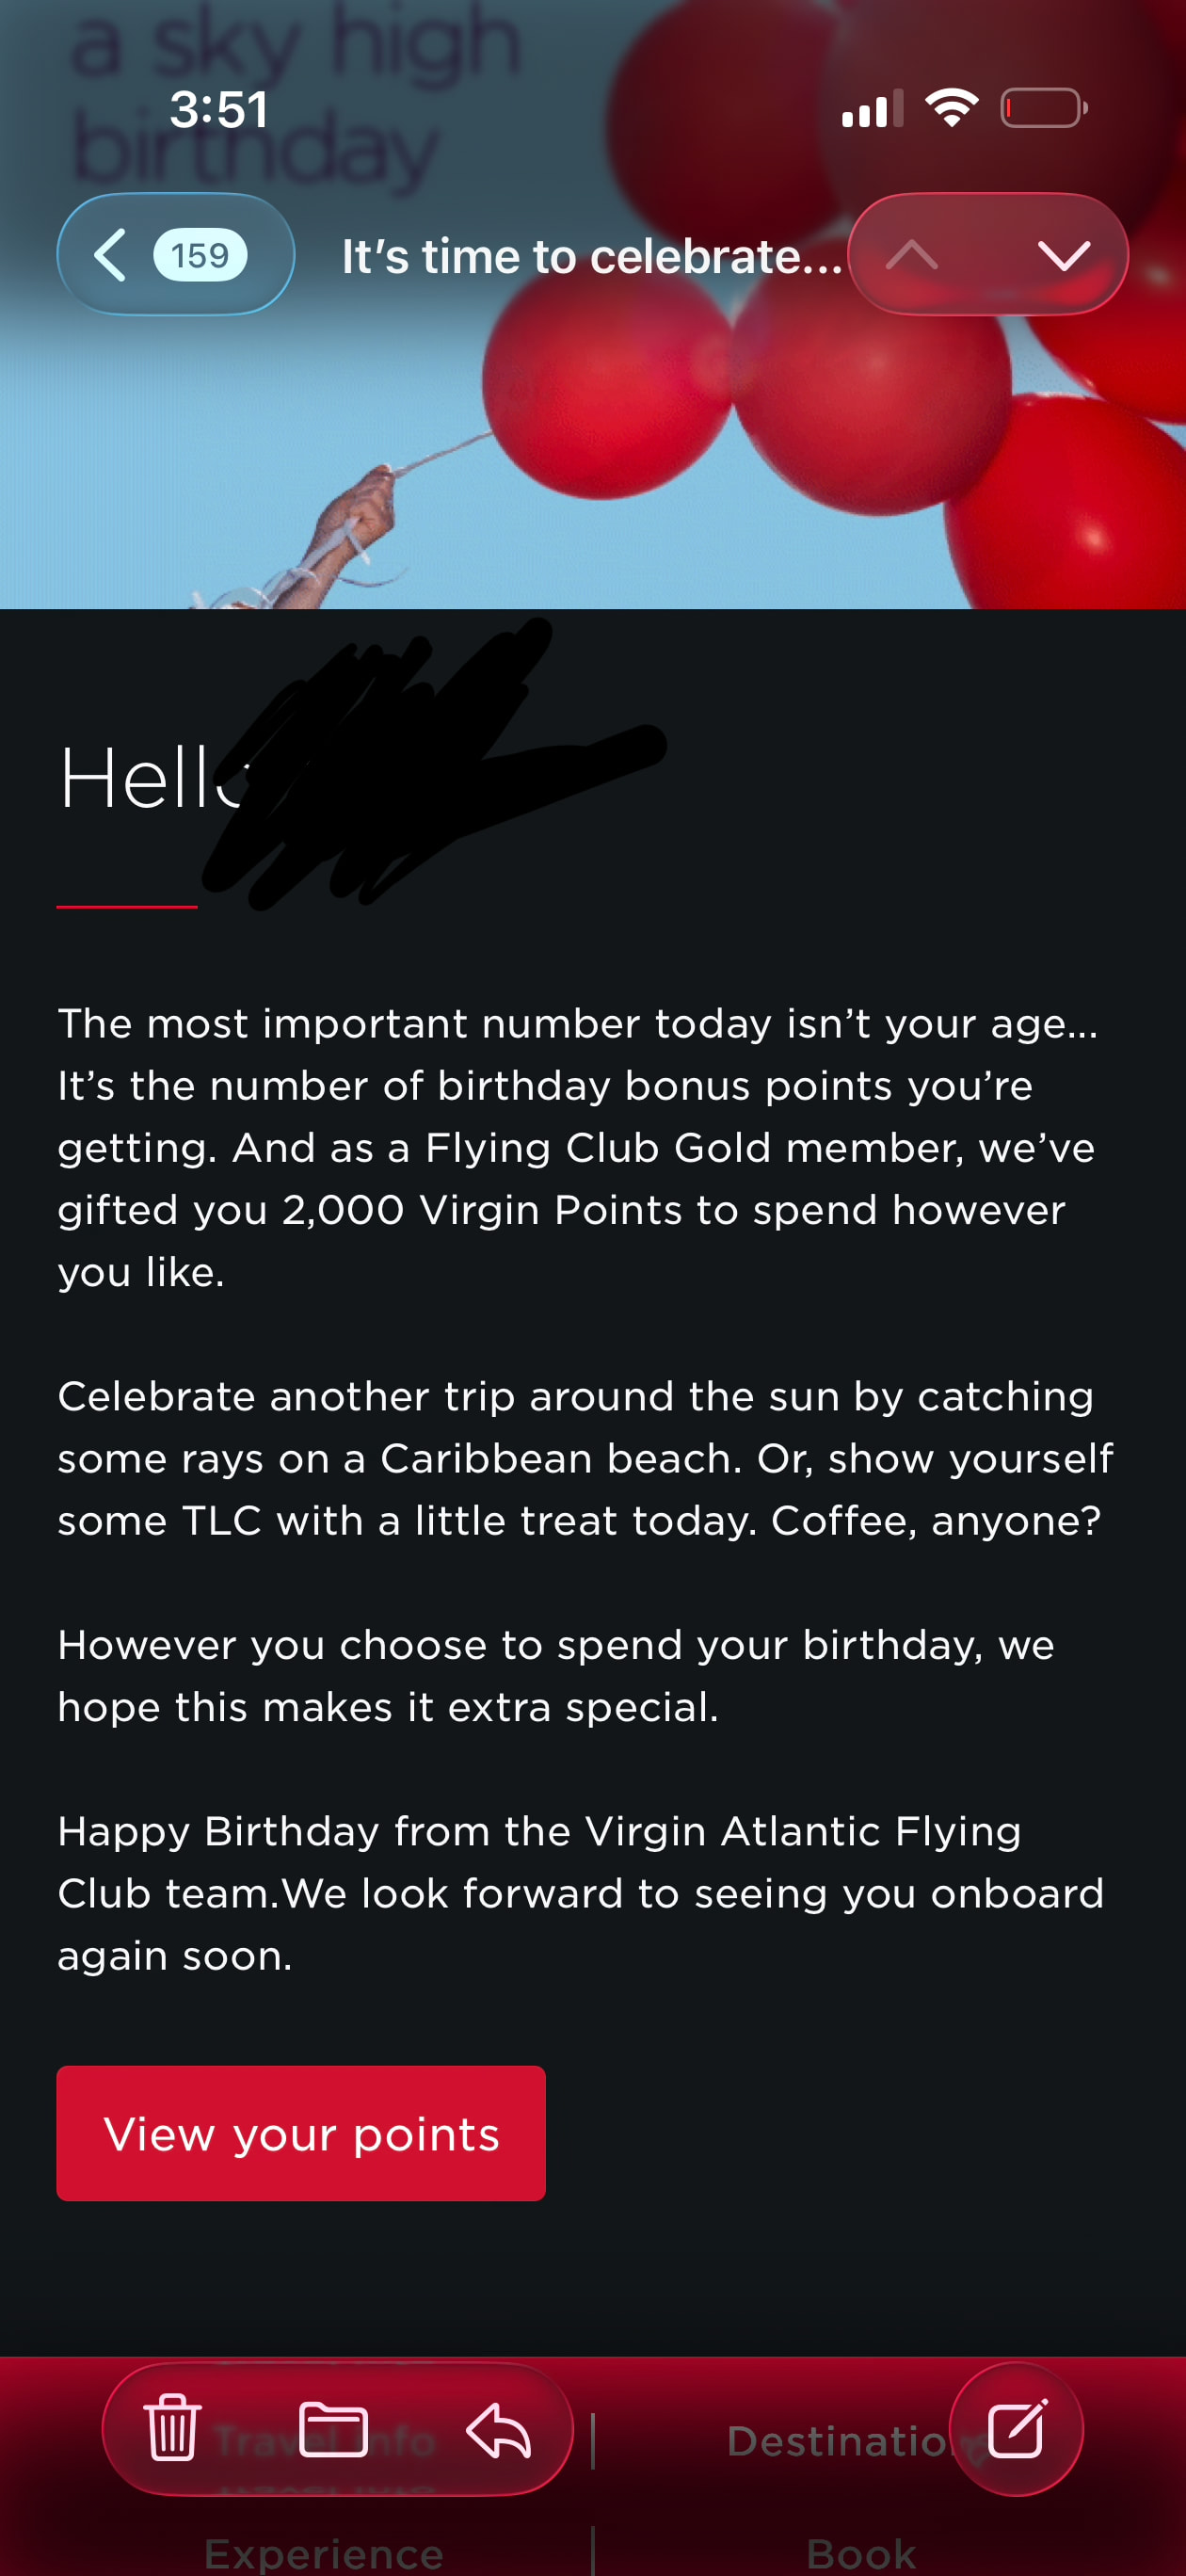This screenshot has height=2576, width=1186.
Task: Go to previous message with up chevron
Action: click(912, 255)
